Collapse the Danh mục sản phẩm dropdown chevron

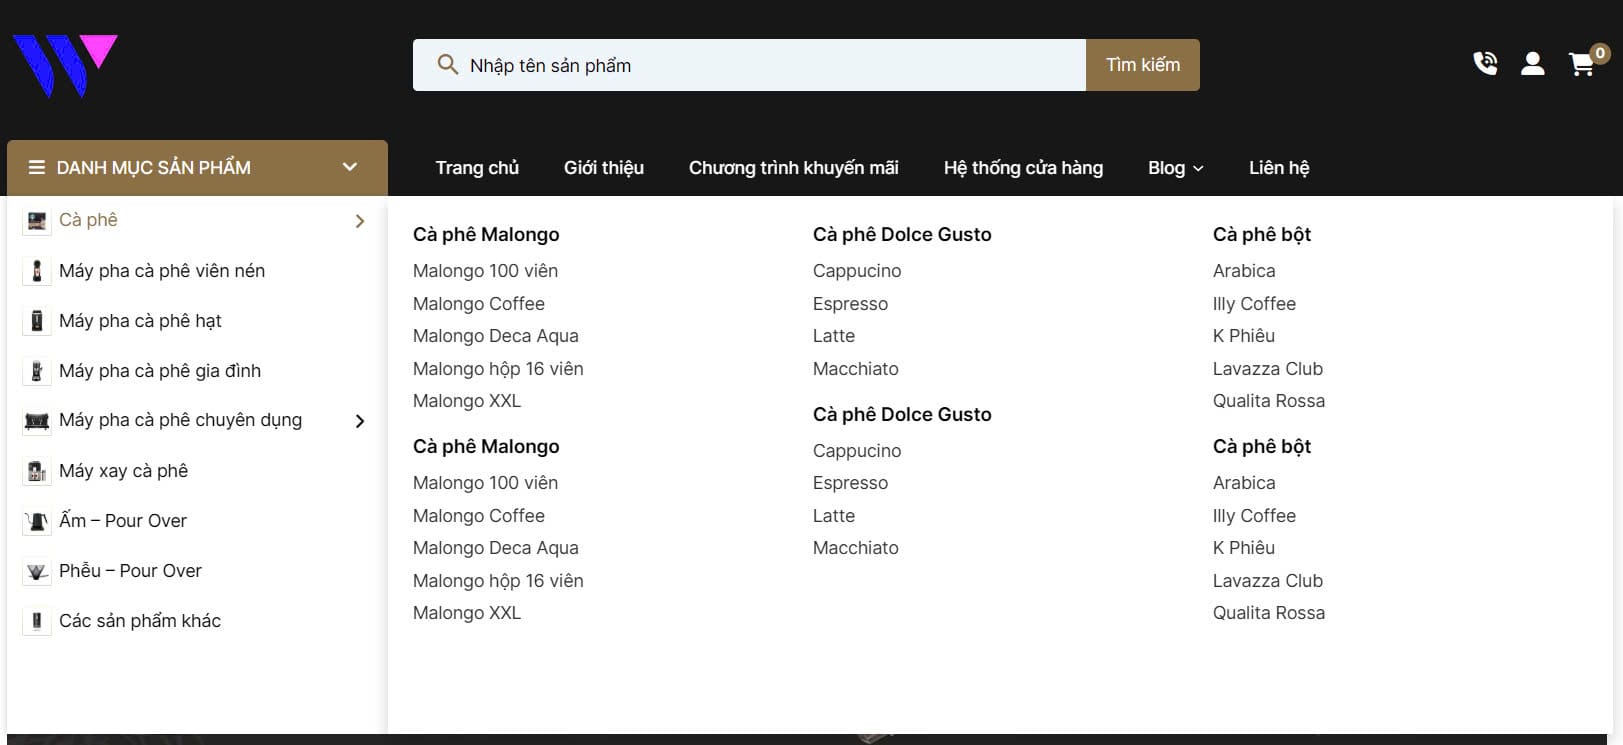click(x=350, y=167)
